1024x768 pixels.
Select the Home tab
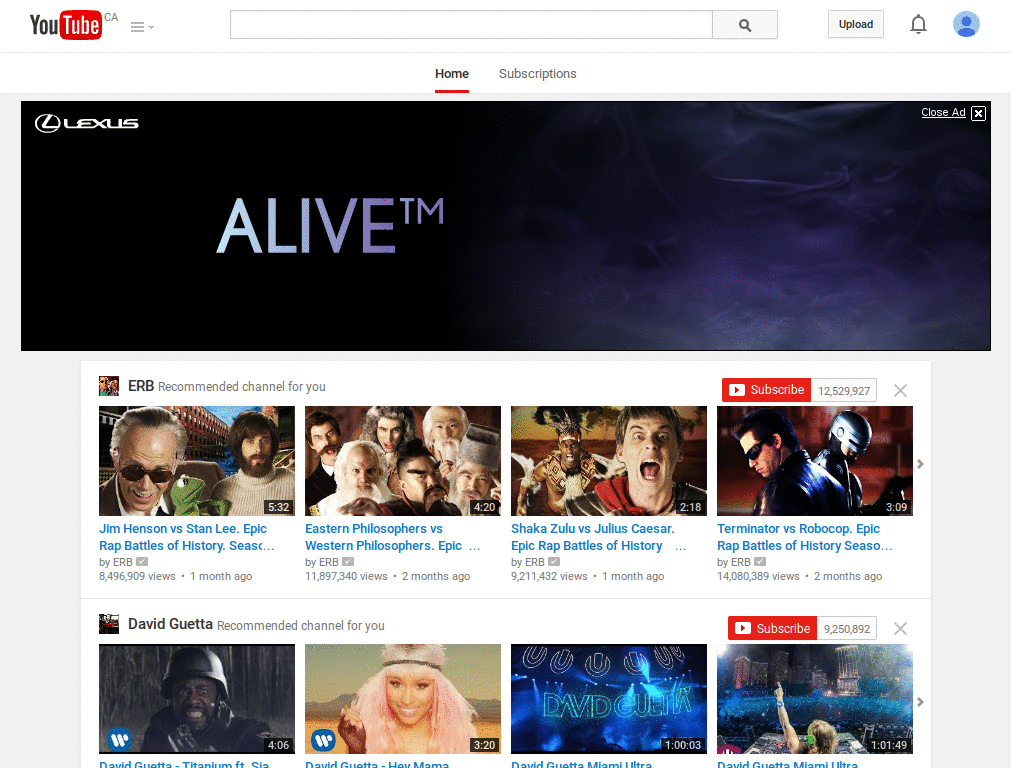[x=452, y=74]
